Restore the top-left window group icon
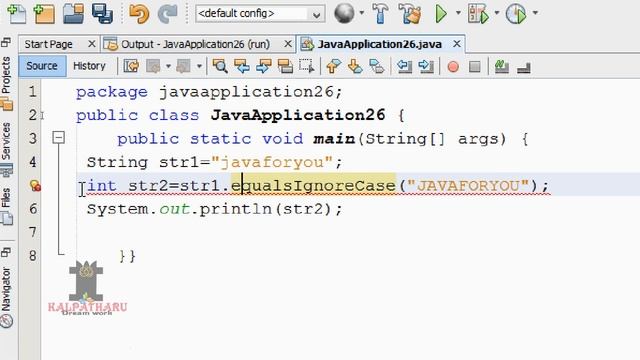640x360 pixels. pyautogui.click(x=6, y=42)
